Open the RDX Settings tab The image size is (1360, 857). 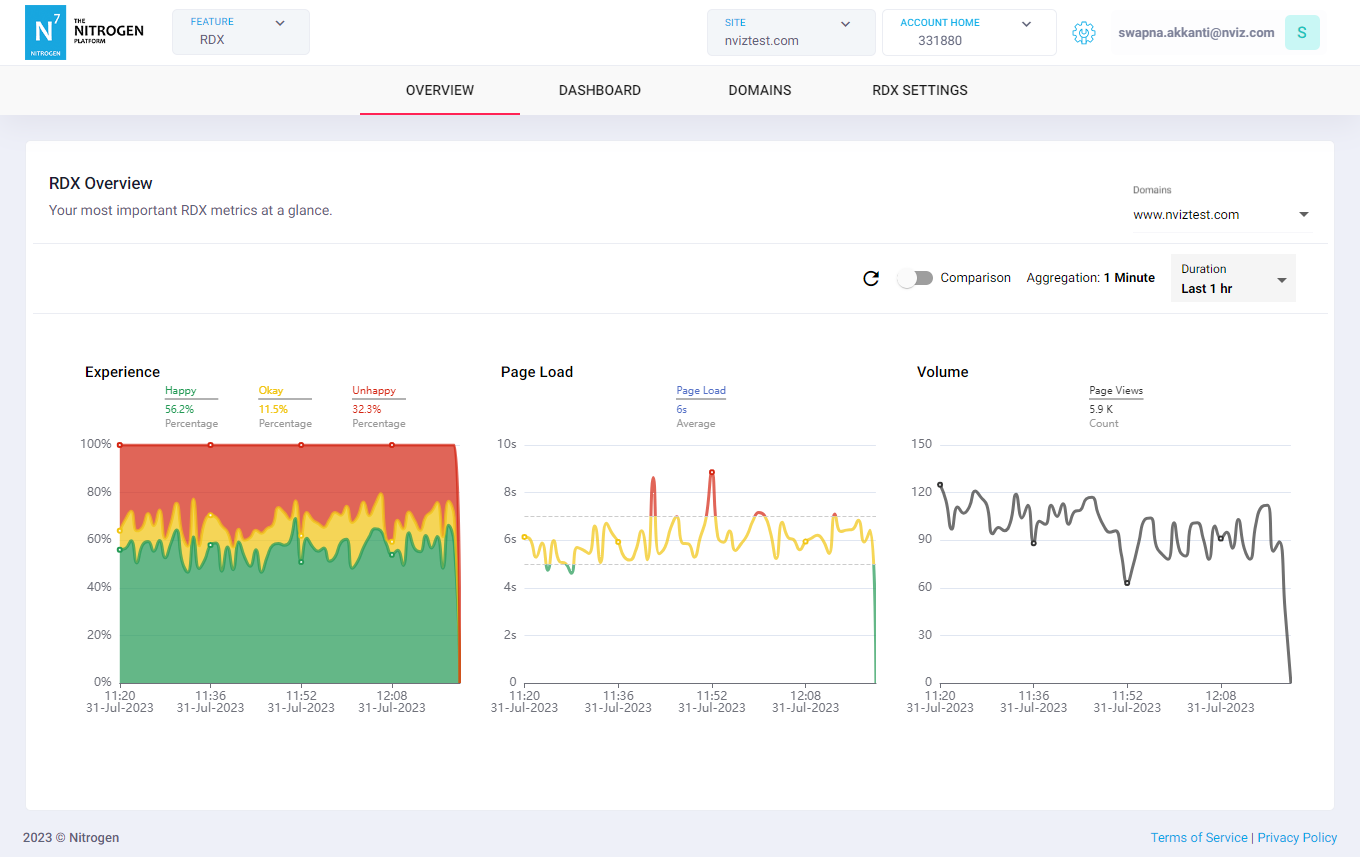click(919, 90)
